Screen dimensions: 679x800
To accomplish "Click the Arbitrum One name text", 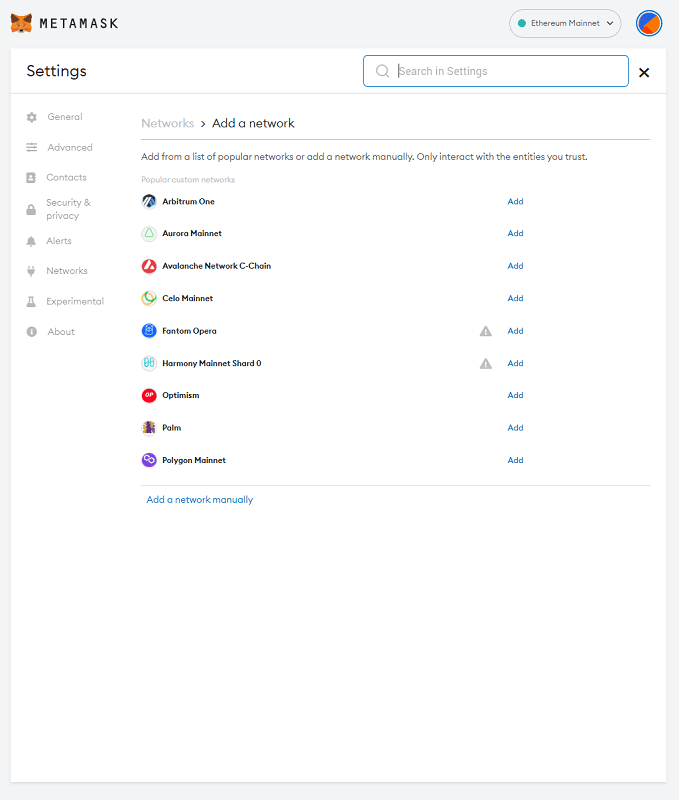I will (x=188, y=202).
